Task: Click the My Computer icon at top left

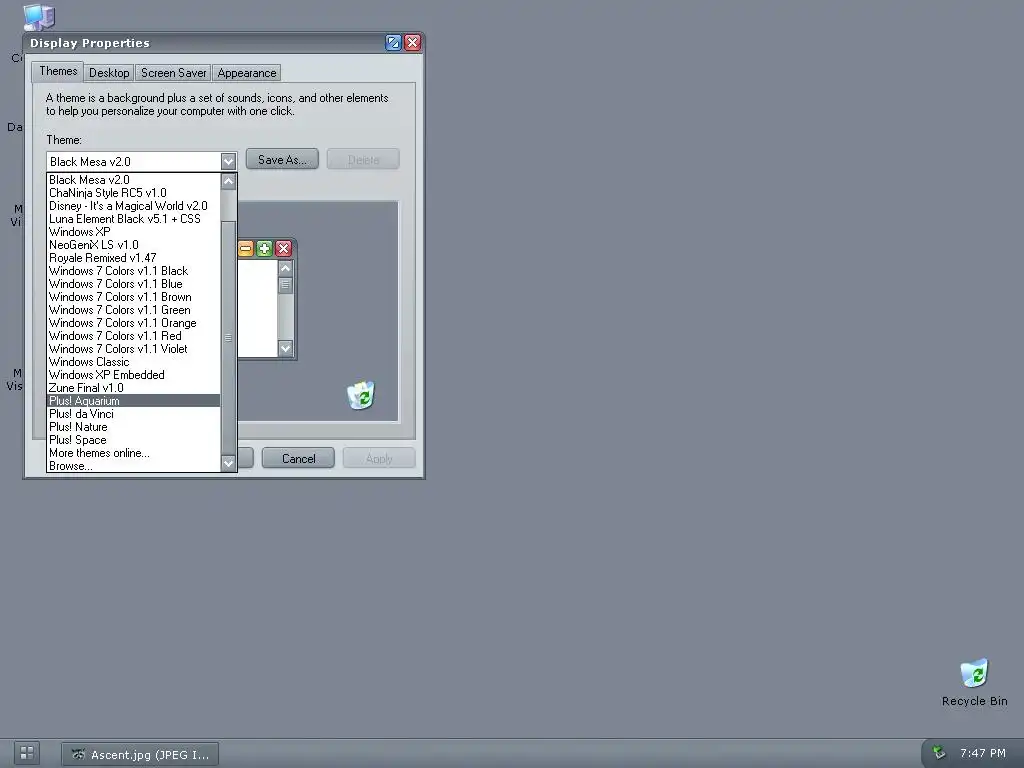Action: click(39, 16)
